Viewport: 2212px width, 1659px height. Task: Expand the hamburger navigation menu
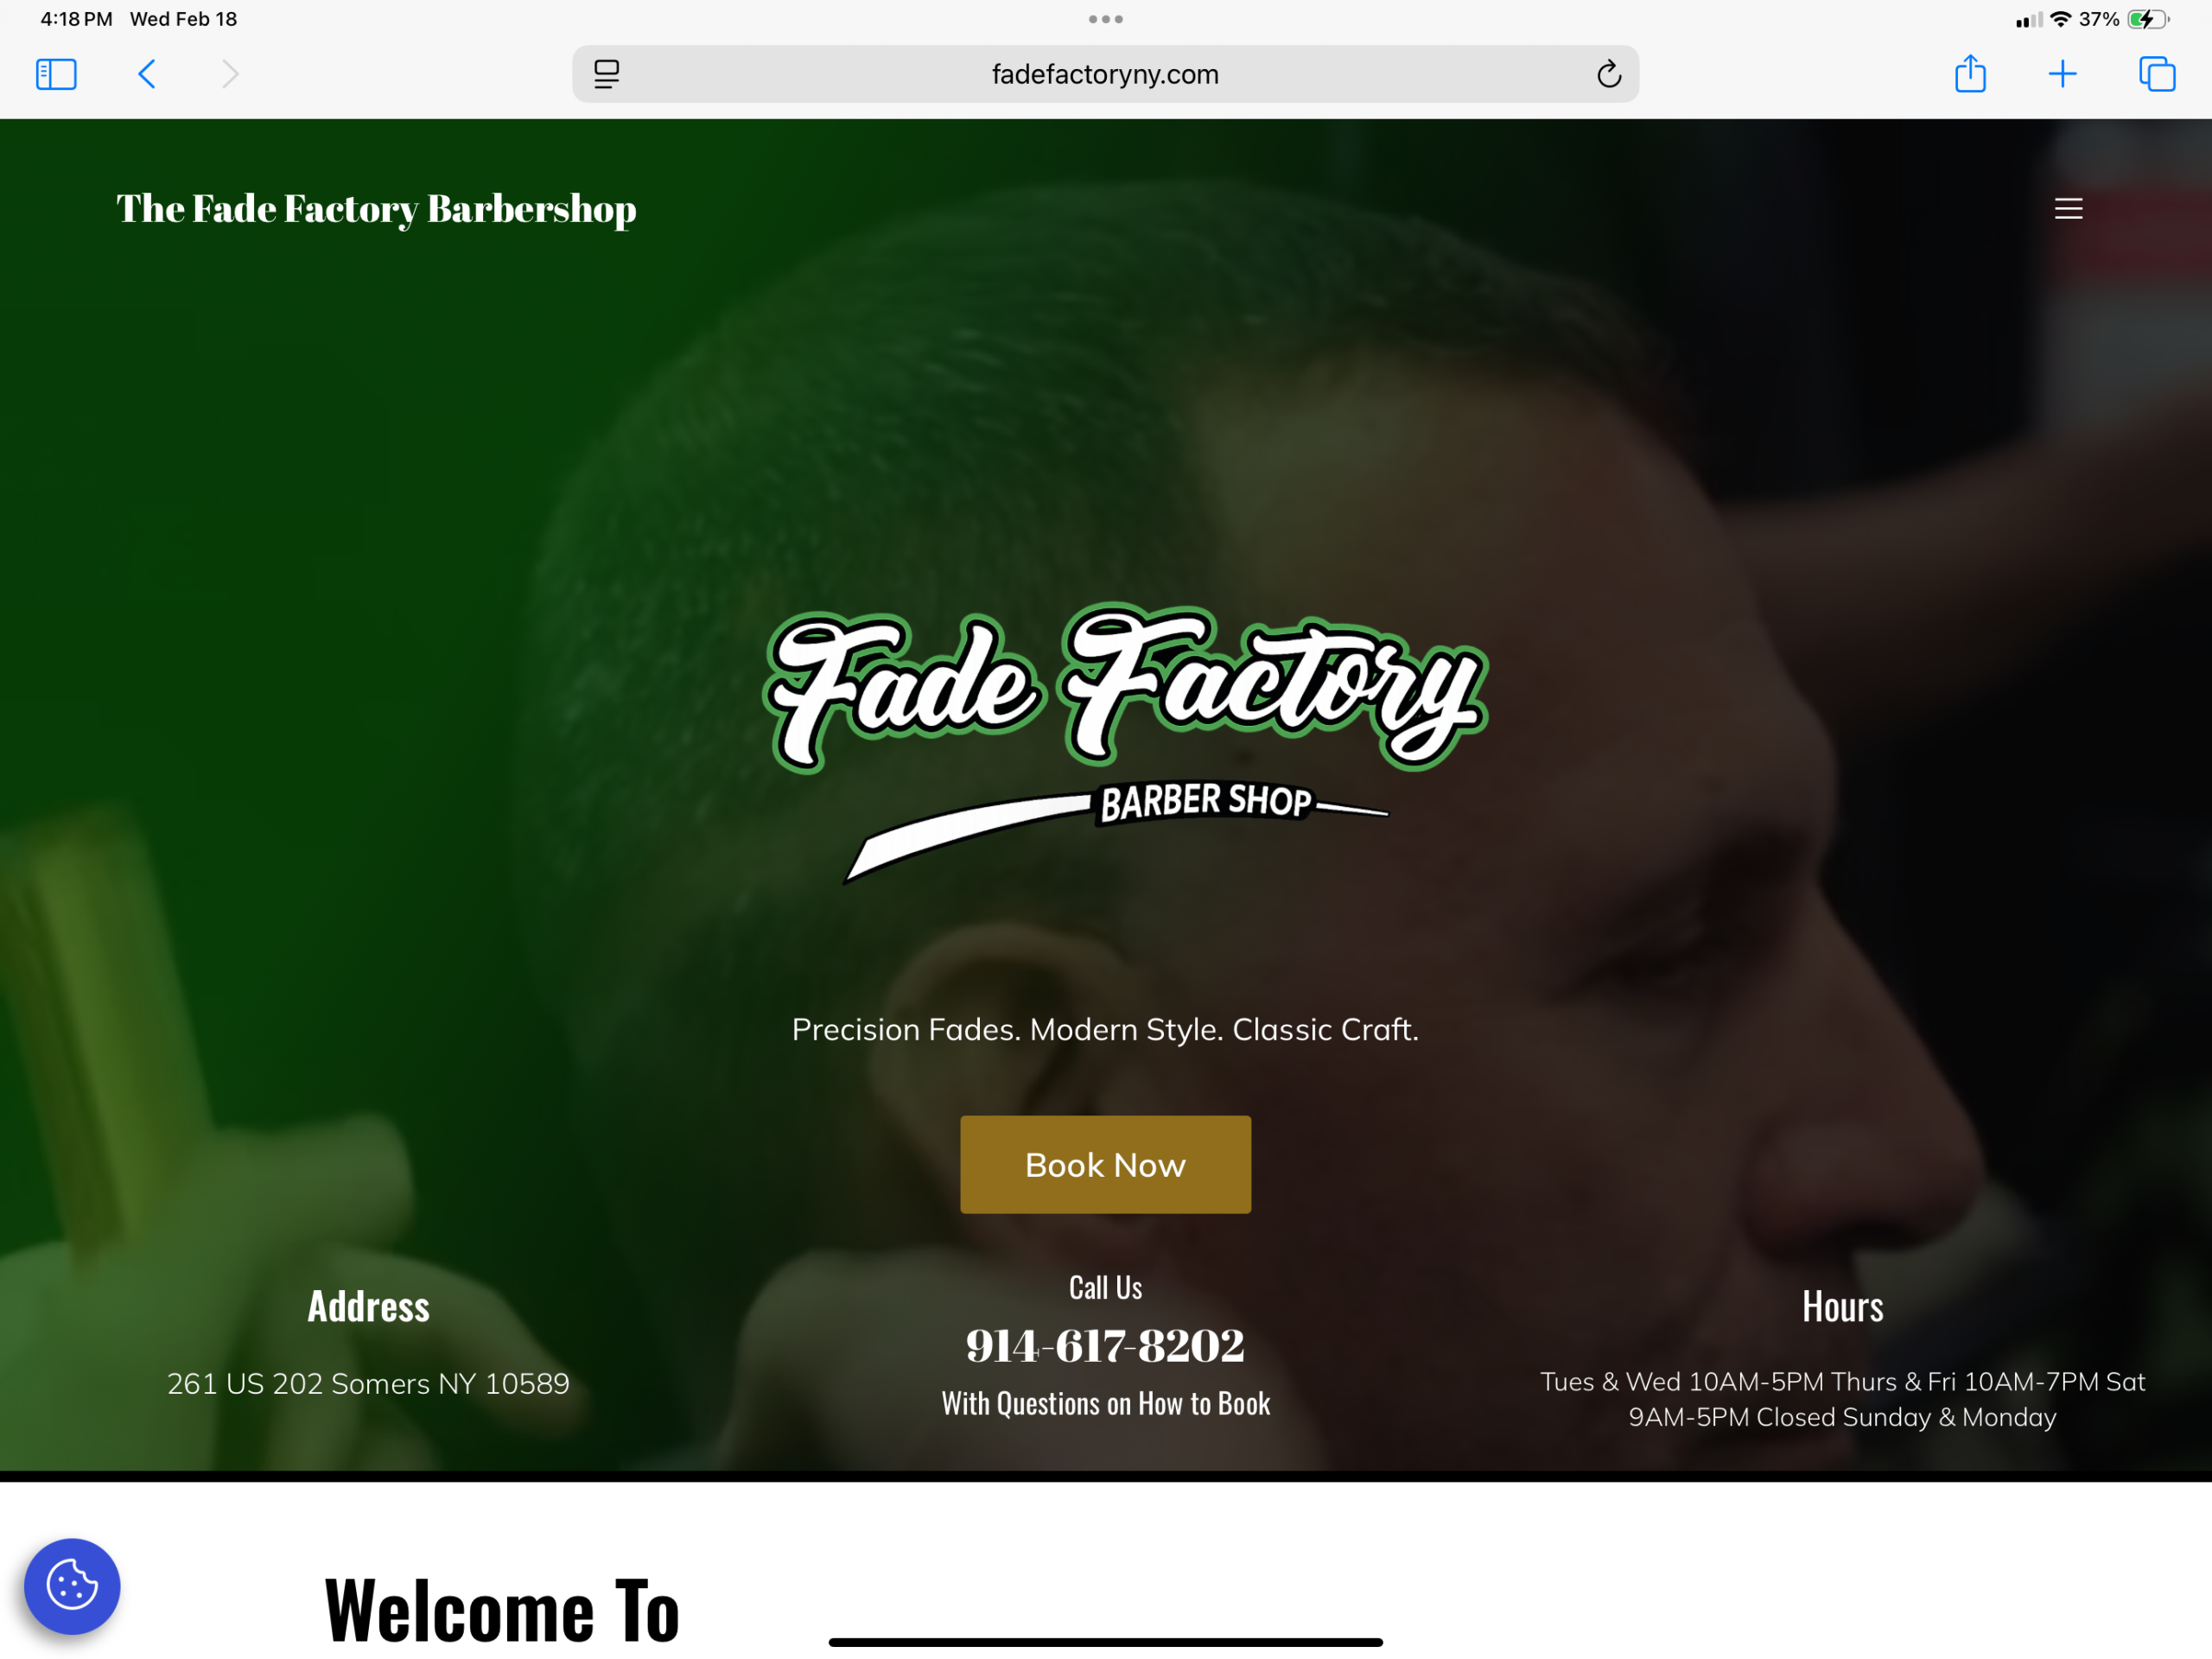coord(2068,208)
